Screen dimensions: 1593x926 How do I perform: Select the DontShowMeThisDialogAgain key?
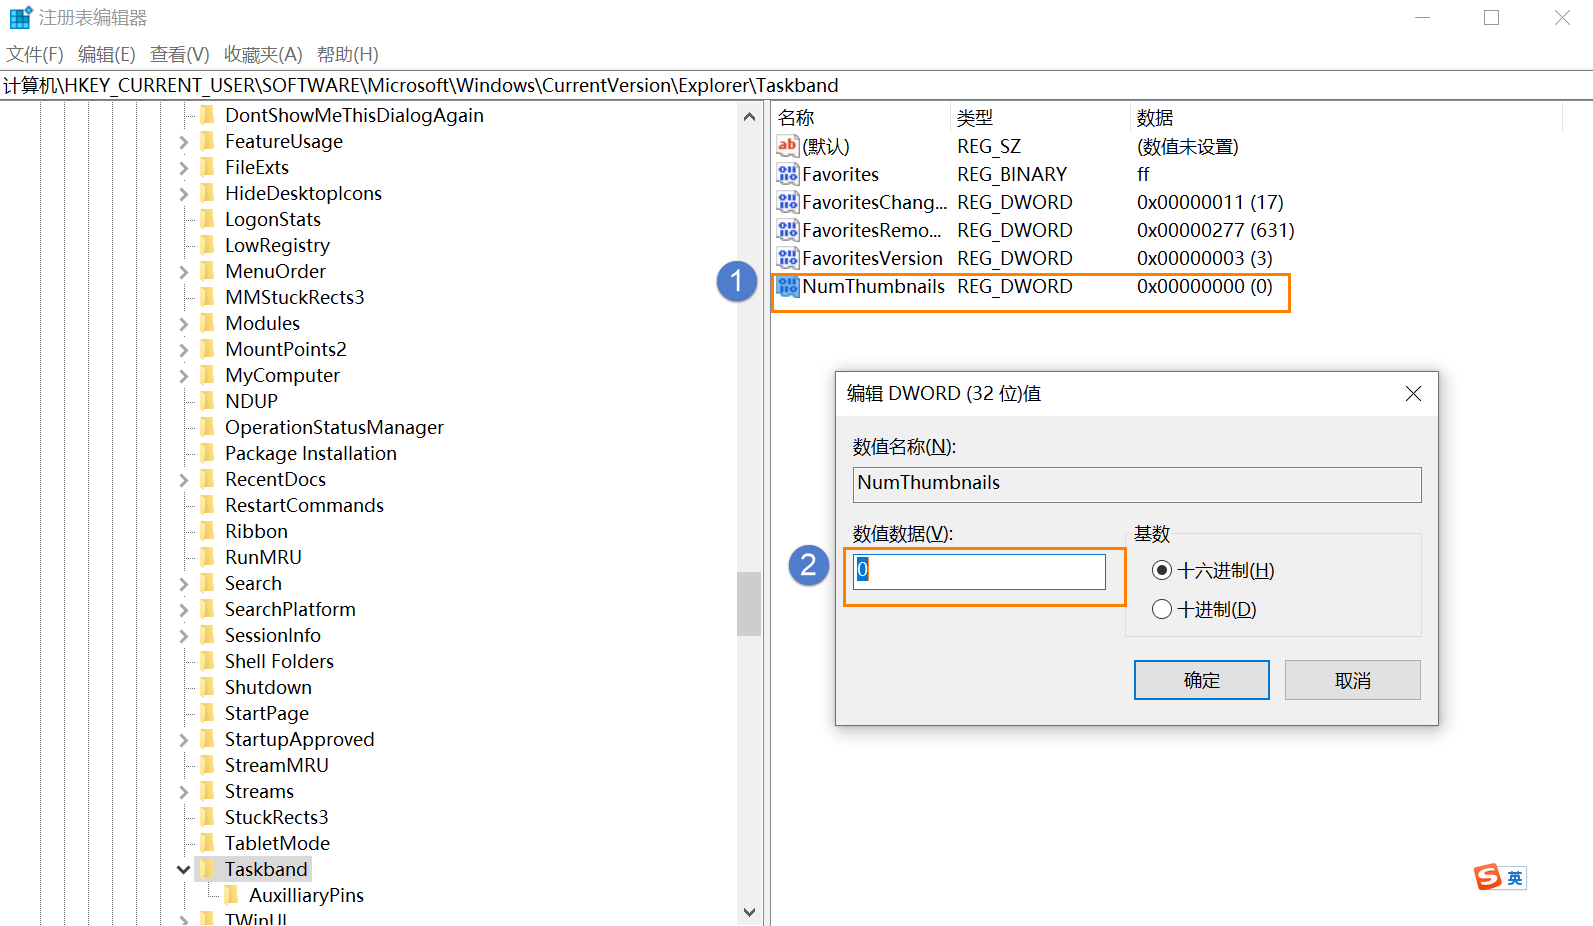click(x=354, y=115)
